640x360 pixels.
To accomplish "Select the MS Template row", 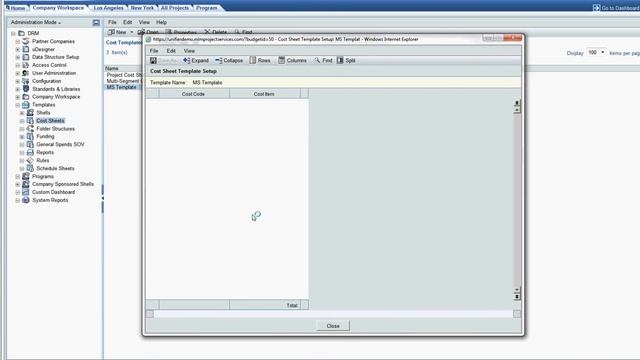I will (122, 87).
